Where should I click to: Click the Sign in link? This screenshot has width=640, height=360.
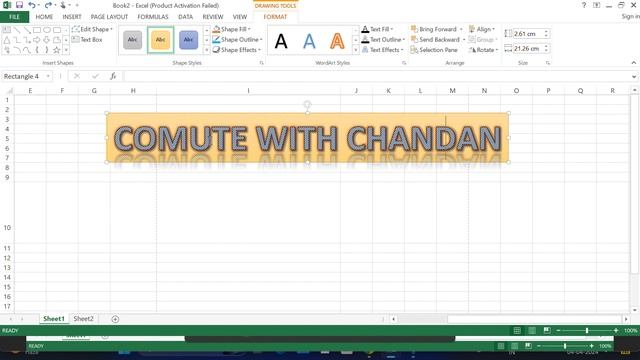pyautogui.click(x=630, y=16)
